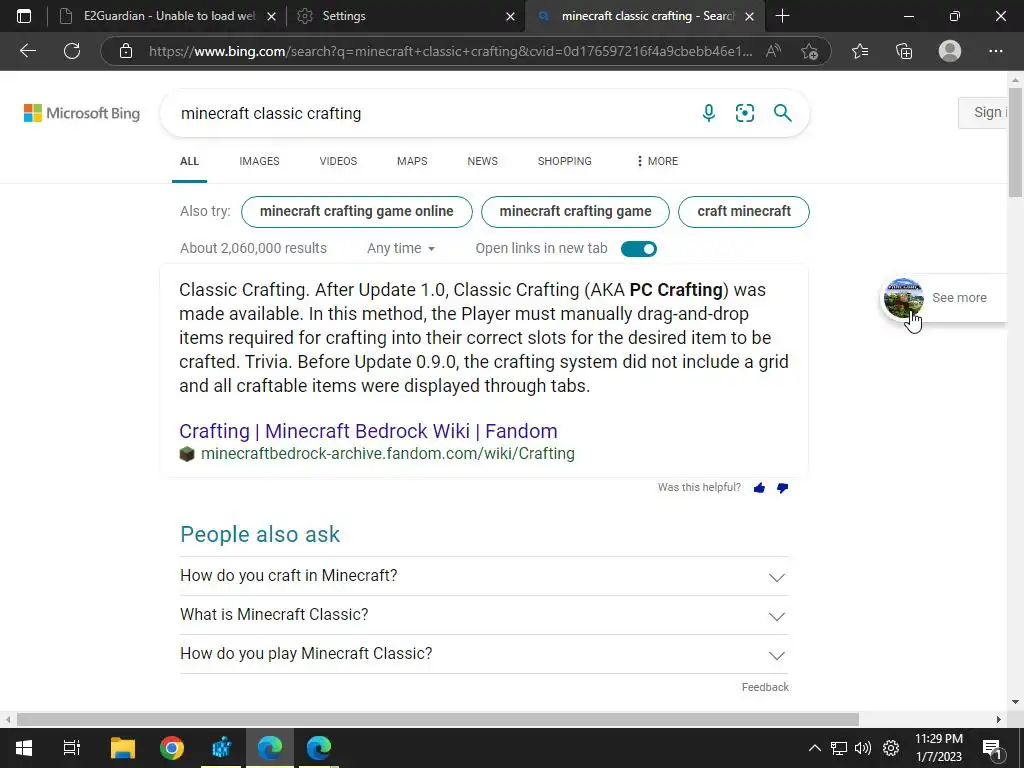Open Crafting Minecraft Bedrock Wiki link
The height and width of the screenshot is (768, 1024).
(368, 431)
